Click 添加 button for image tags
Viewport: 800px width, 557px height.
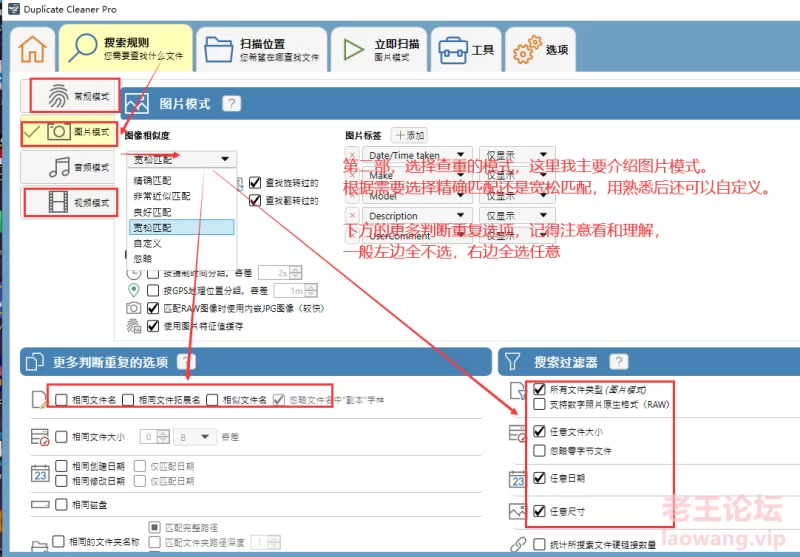[x=409, y=135]
